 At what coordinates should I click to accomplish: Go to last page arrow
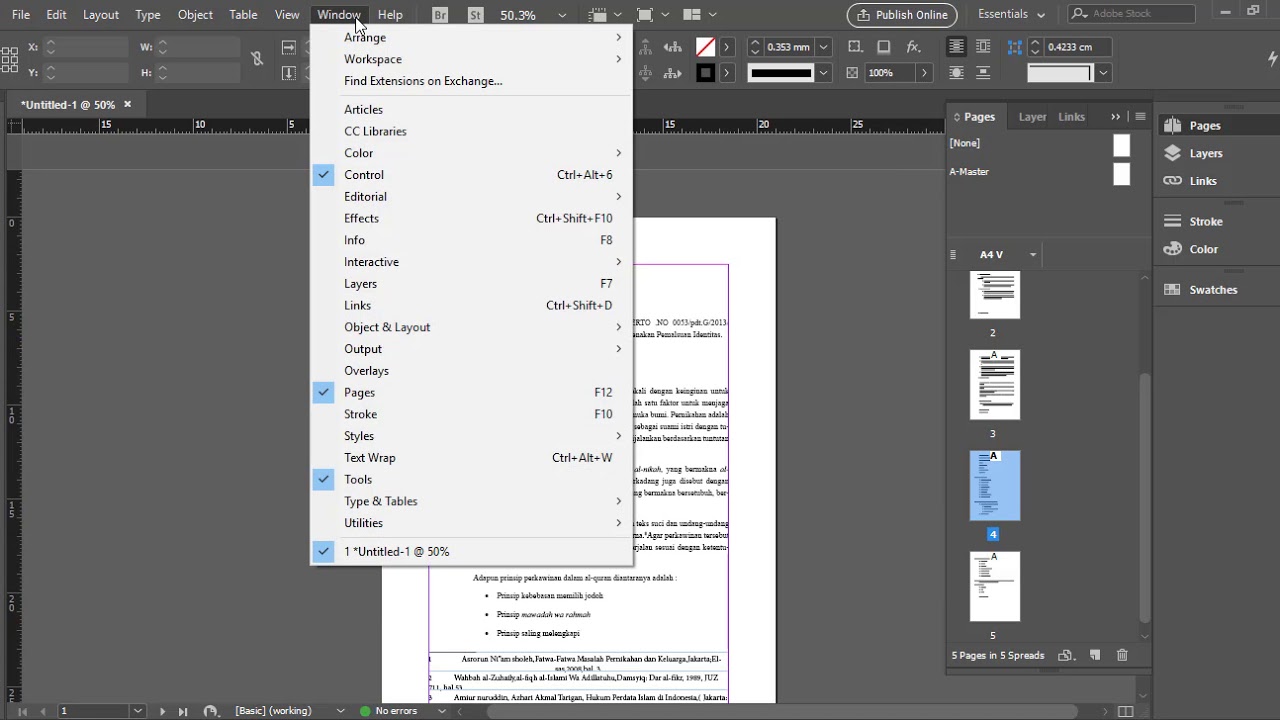[x=183, y=711]
